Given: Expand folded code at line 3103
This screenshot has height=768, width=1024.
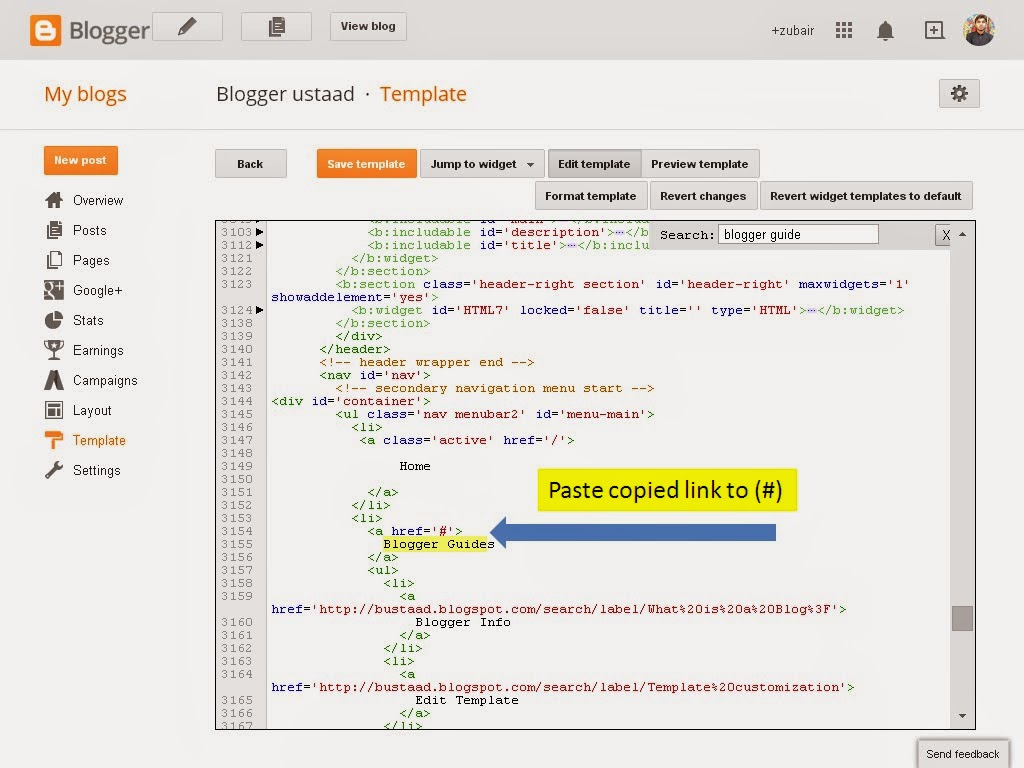Looking at the screenshot, I should click(x=259, y=232).
